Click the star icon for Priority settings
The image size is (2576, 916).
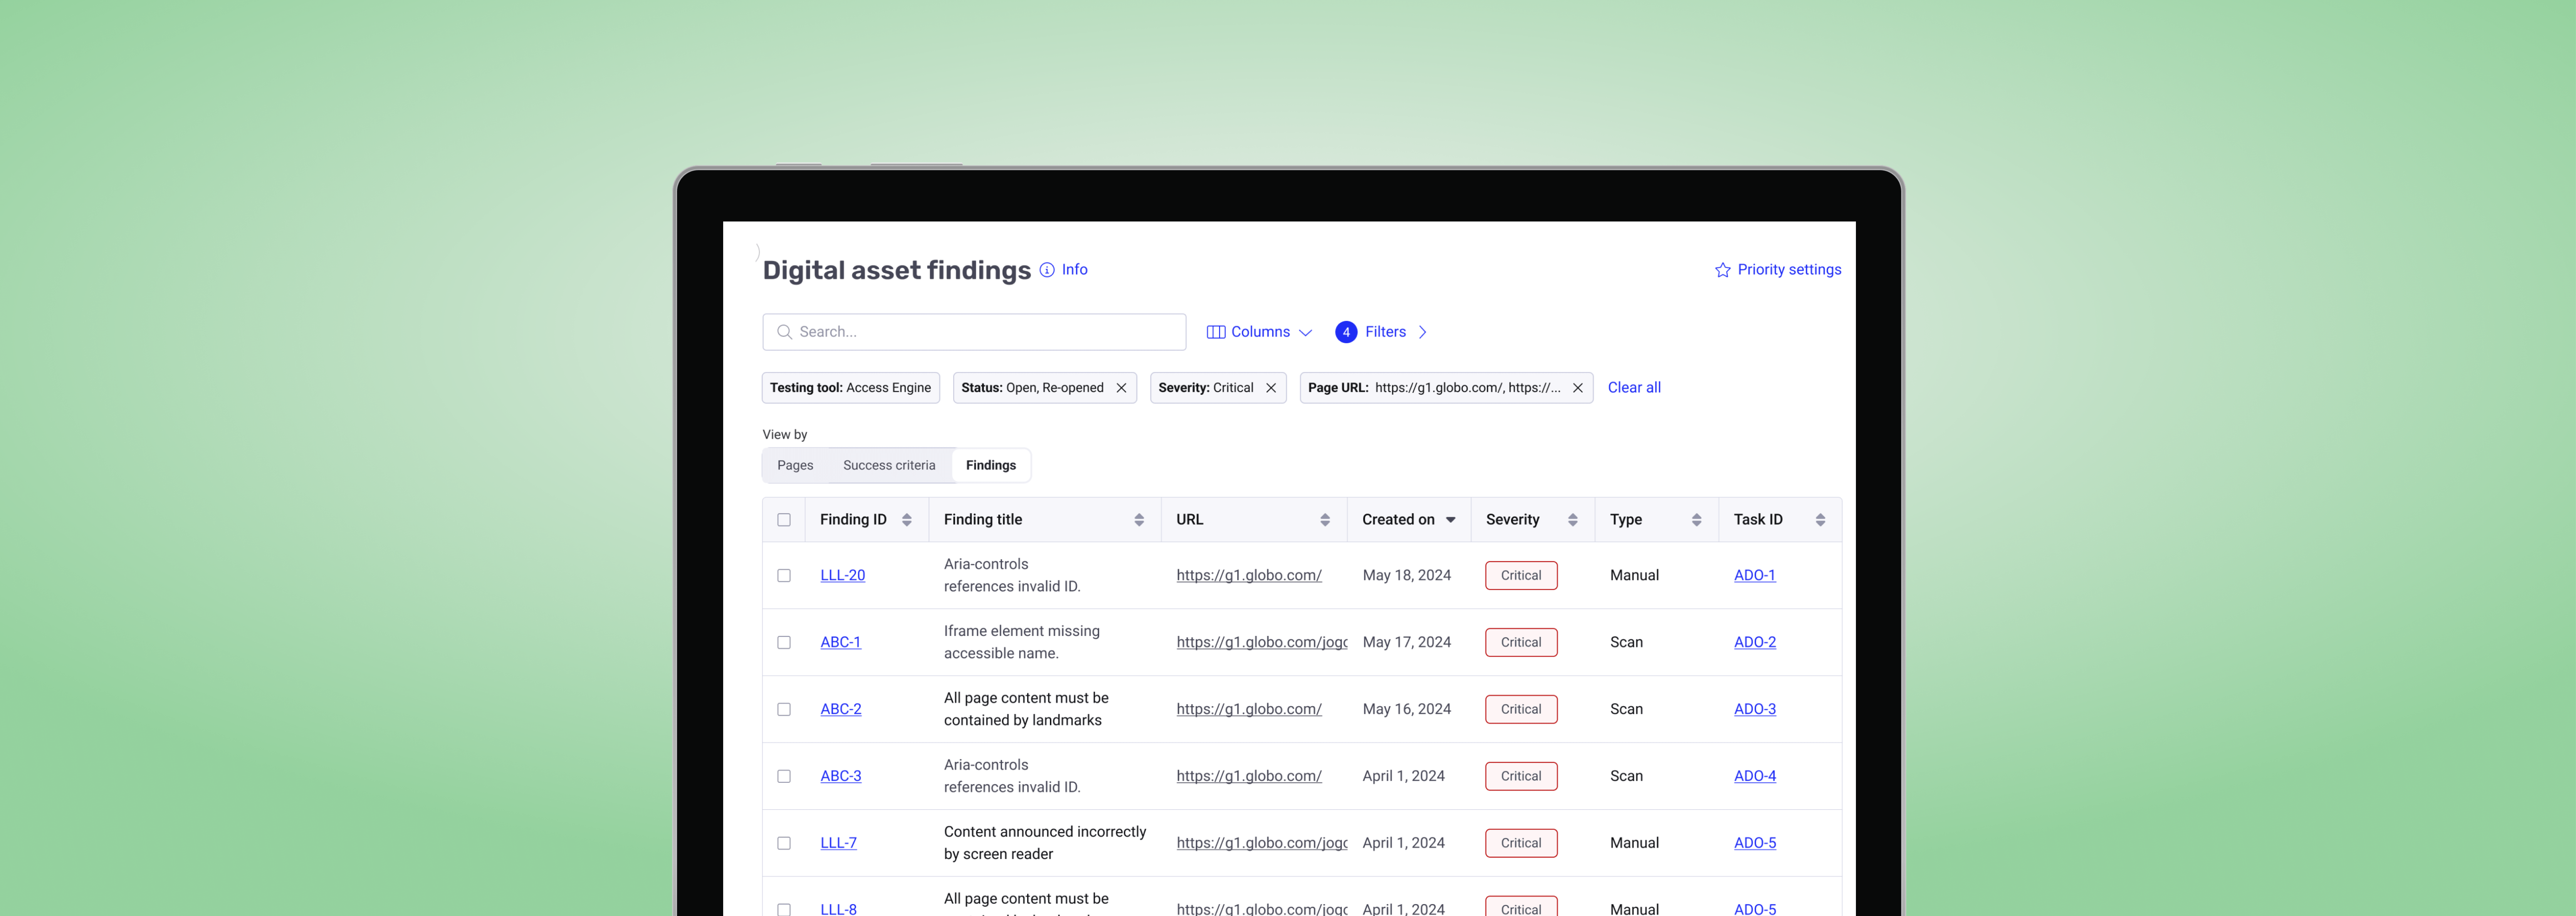point(1722,270)
